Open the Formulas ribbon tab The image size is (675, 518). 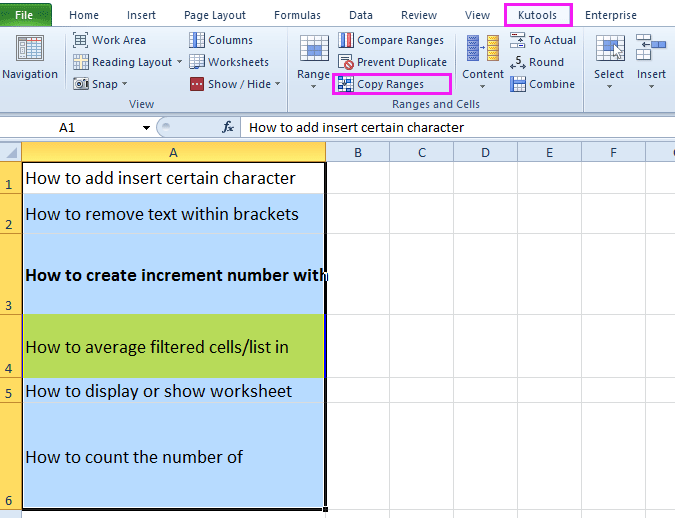(297, 15)
